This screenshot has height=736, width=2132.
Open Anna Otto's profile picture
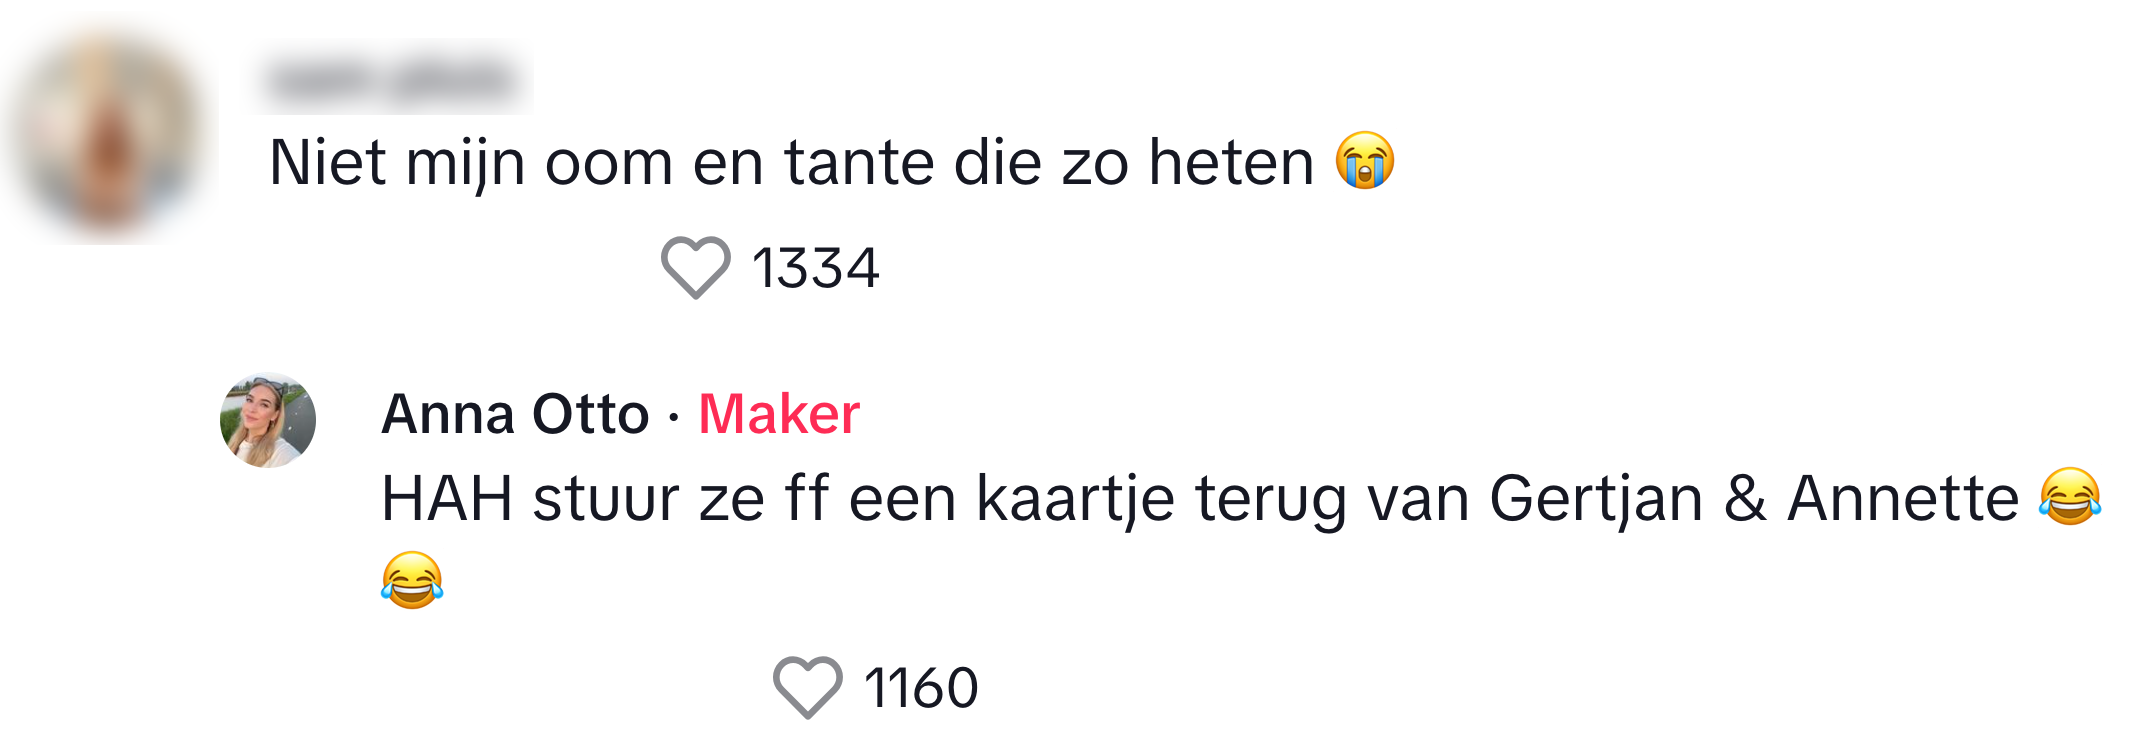point(268,420)
